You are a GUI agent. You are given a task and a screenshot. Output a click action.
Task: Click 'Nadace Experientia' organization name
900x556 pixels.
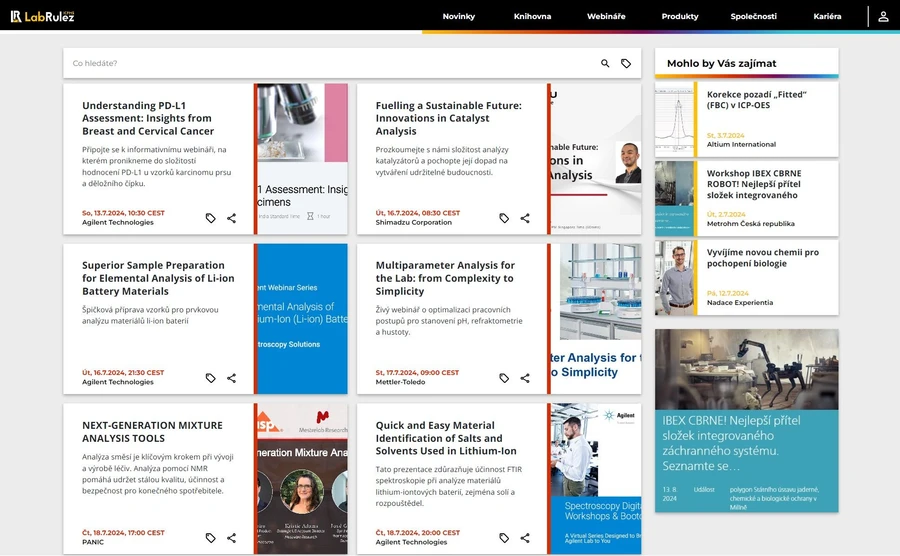(740, 302)
